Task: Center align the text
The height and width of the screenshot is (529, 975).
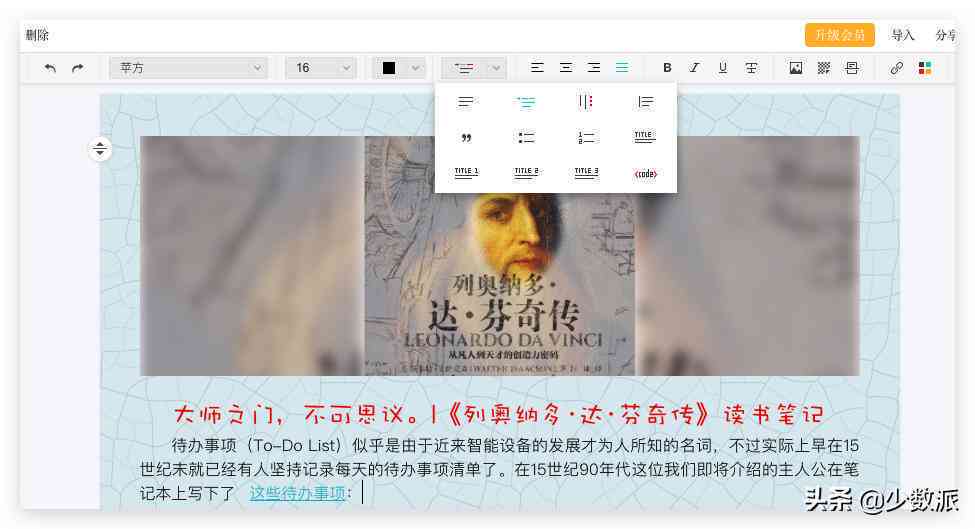Action: (x=566, y=67)
